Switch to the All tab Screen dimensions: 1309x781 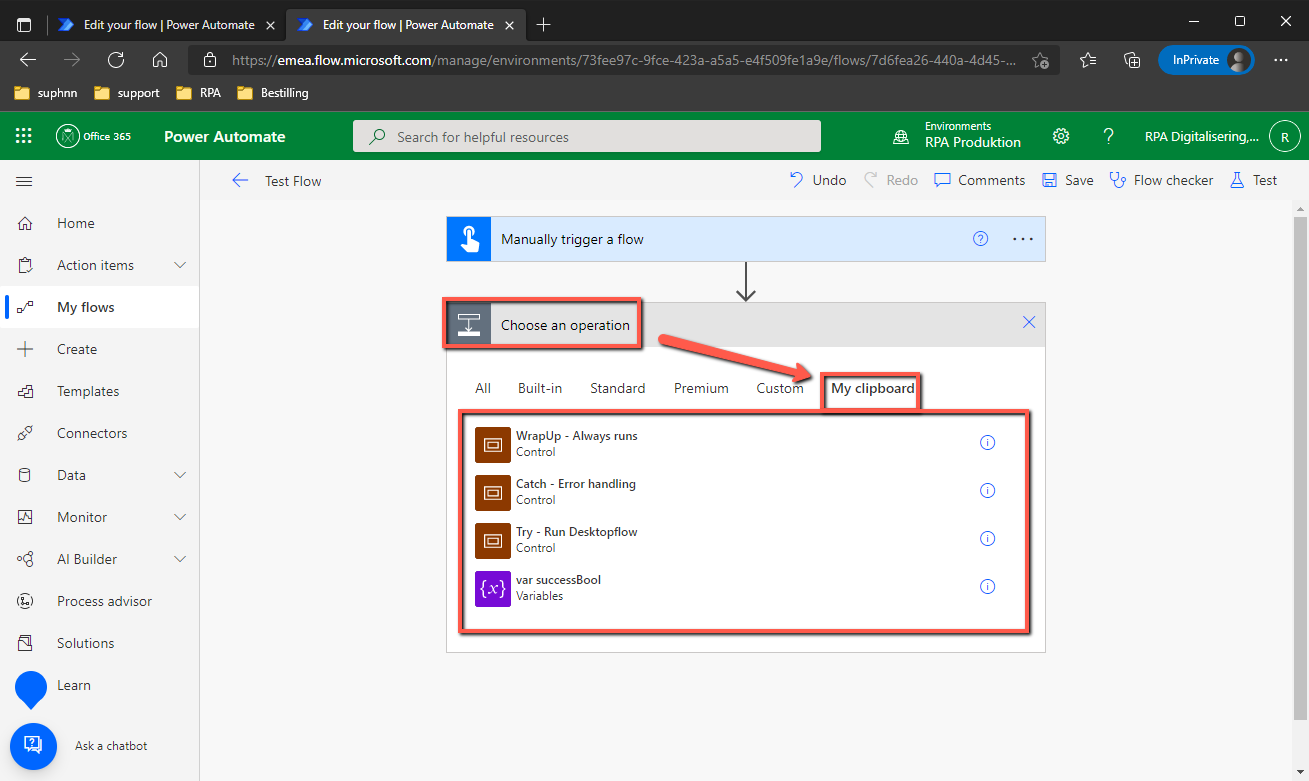click(x=483, y=388)
